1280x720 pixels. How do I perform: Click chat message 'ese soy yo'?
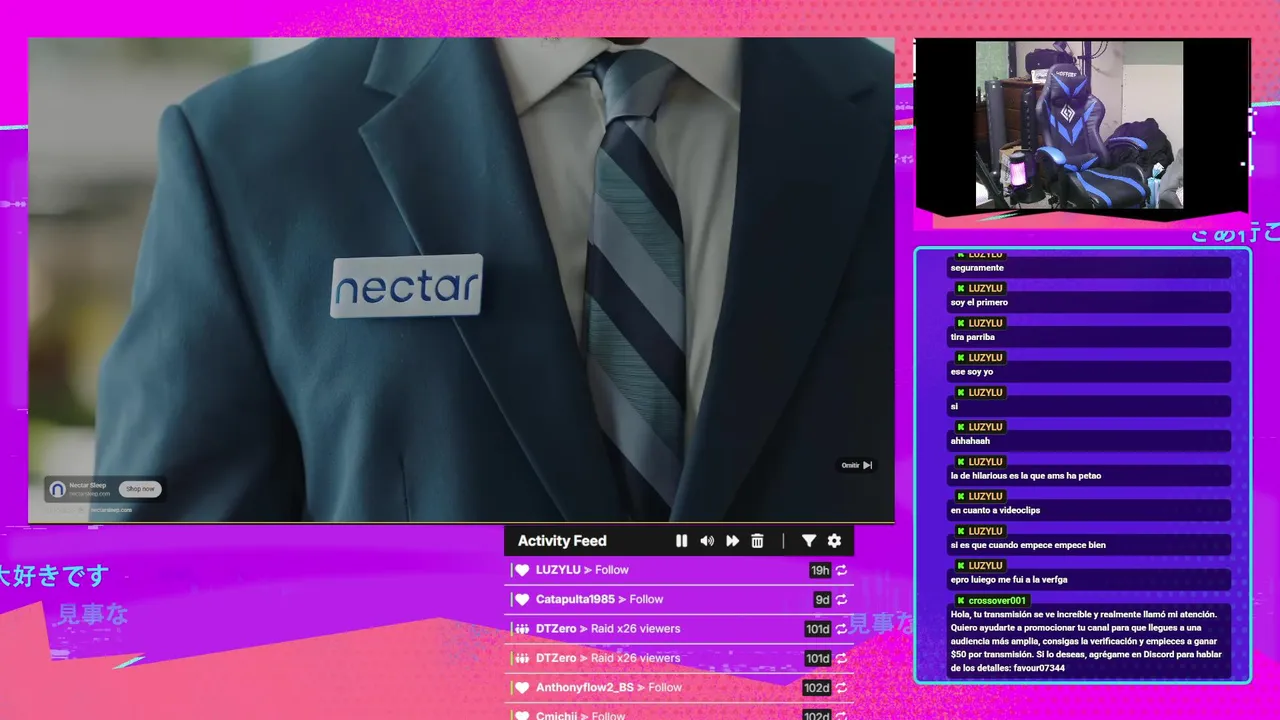tap(1089, 372)
